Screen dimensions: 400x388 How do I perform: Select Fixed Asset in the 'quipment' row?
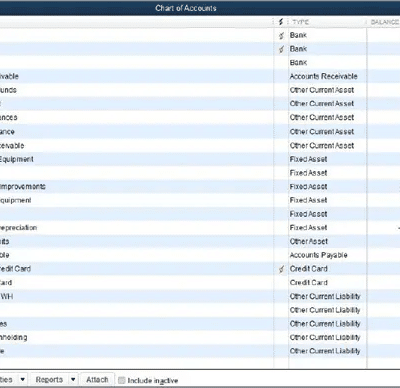[x=308, y=200]
